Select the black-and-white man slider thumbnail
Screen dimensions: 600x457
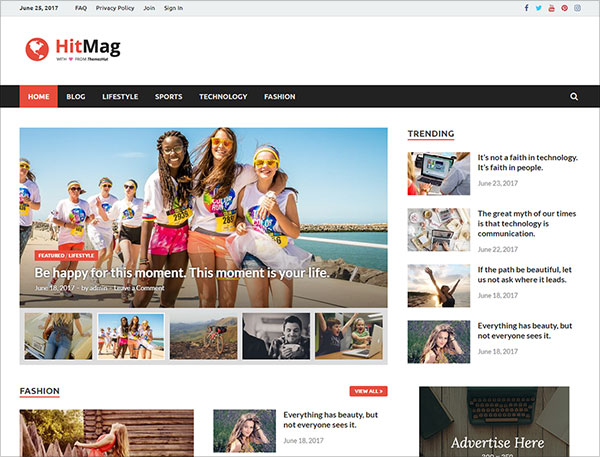[276, 336]
